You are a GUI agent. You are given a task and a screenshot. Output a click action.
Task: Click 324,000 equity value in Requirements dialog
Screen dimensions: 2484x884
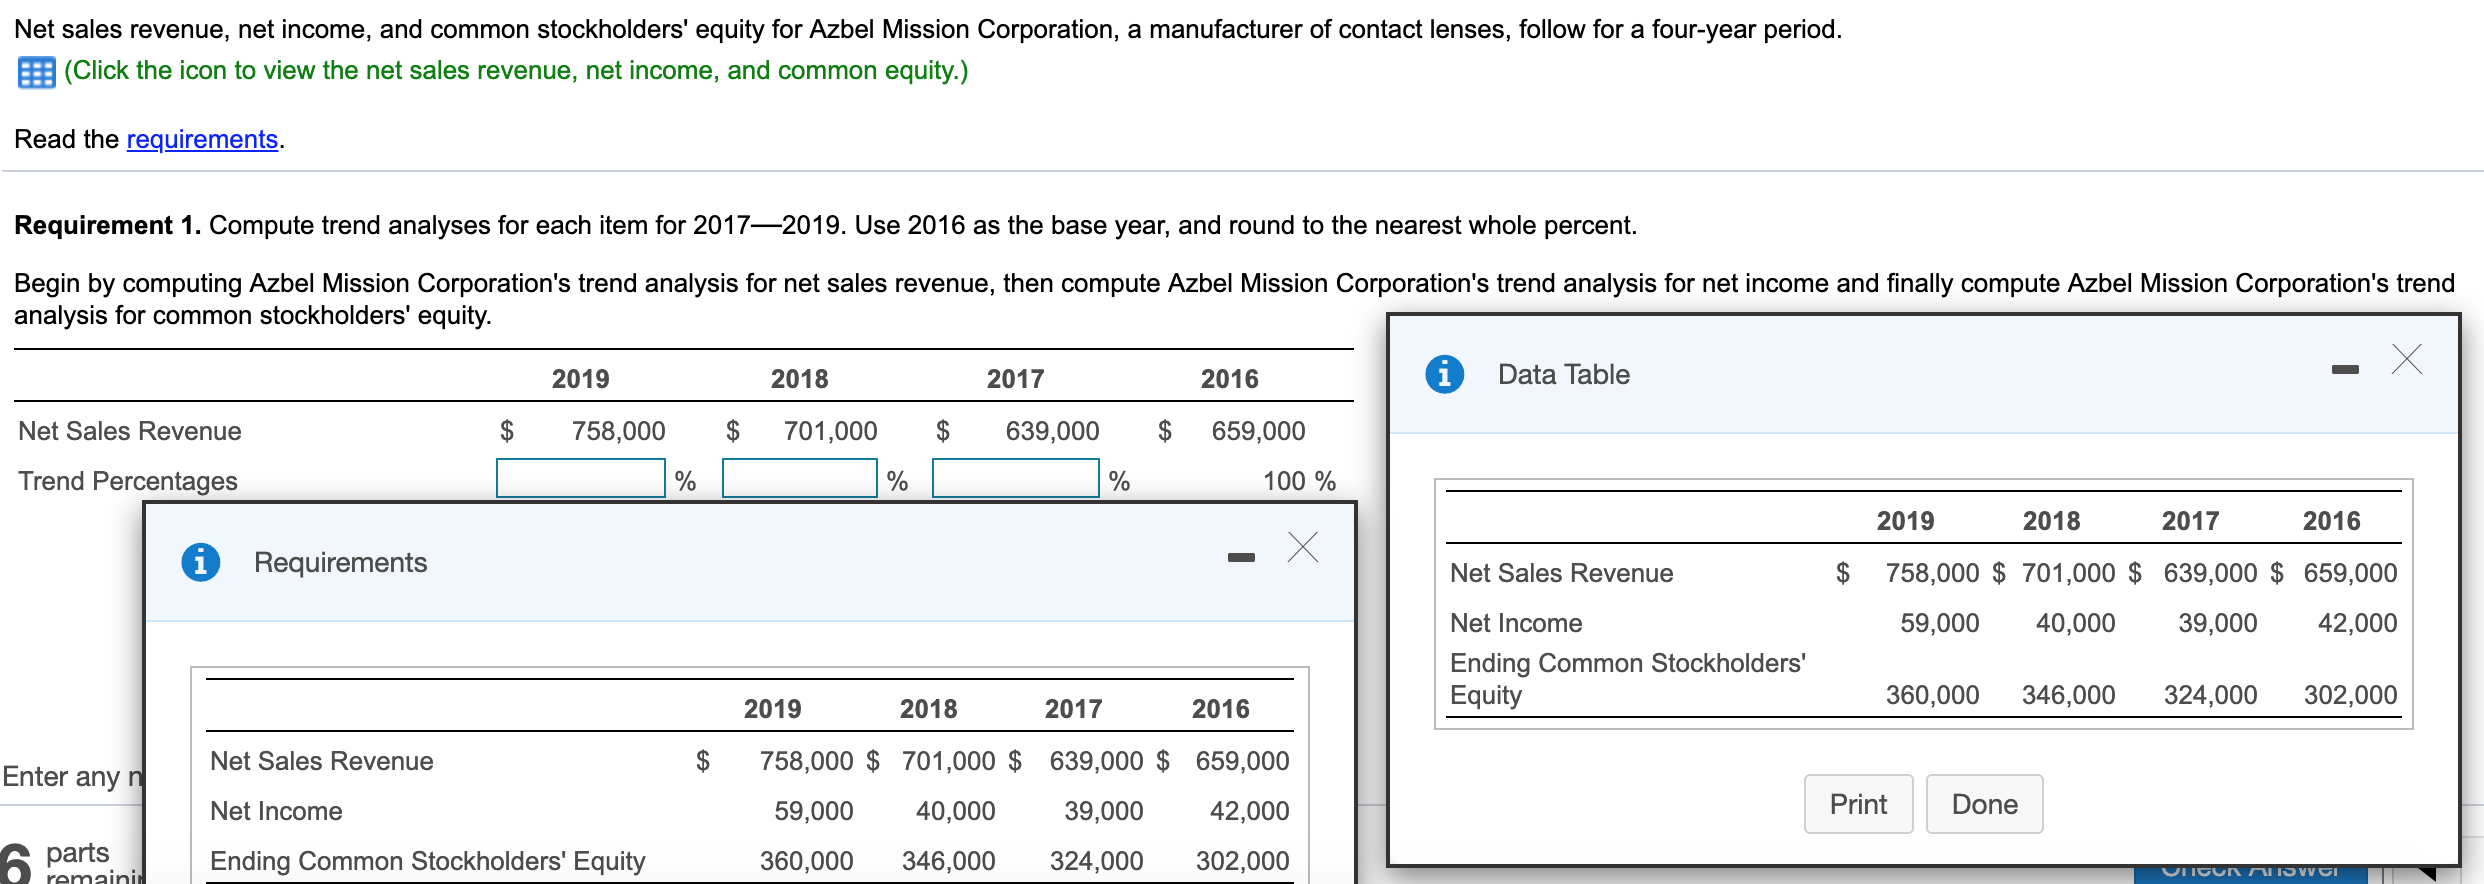click(x=1096, y=861)
